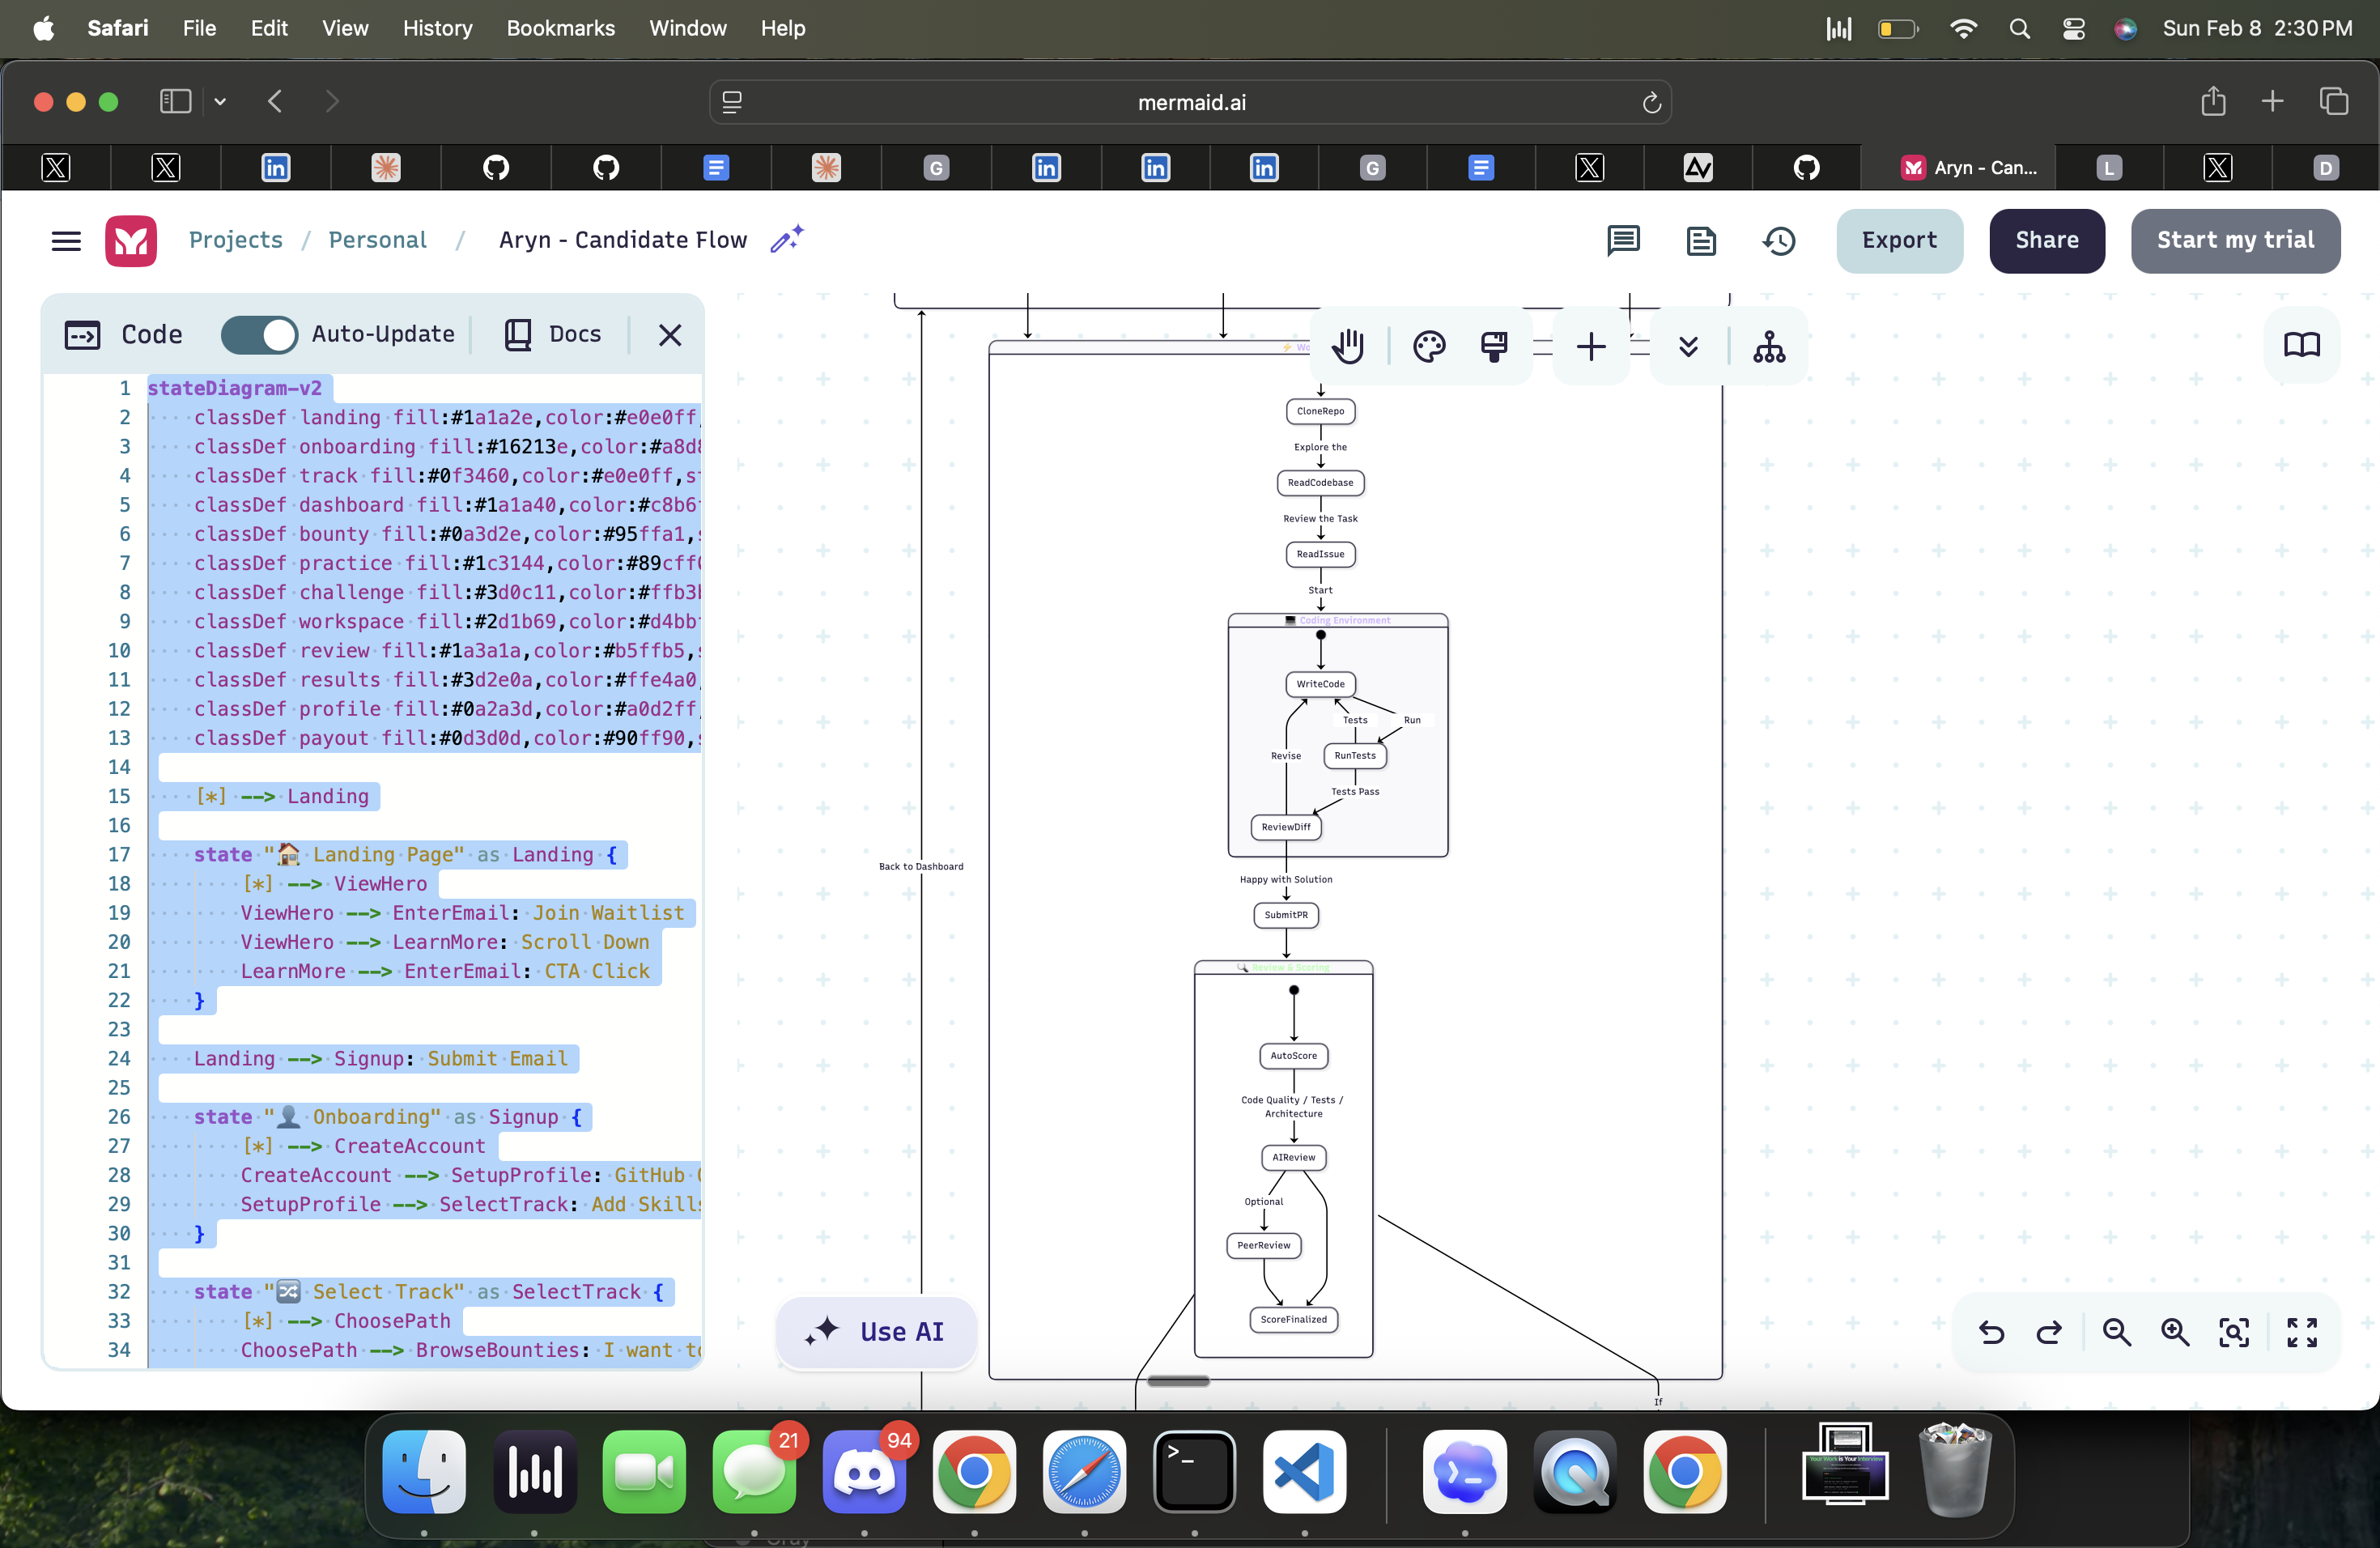Viewport: 2380px width, 1548px height.
Task: Undo the last diagram change
Action: (1991, 1332)
